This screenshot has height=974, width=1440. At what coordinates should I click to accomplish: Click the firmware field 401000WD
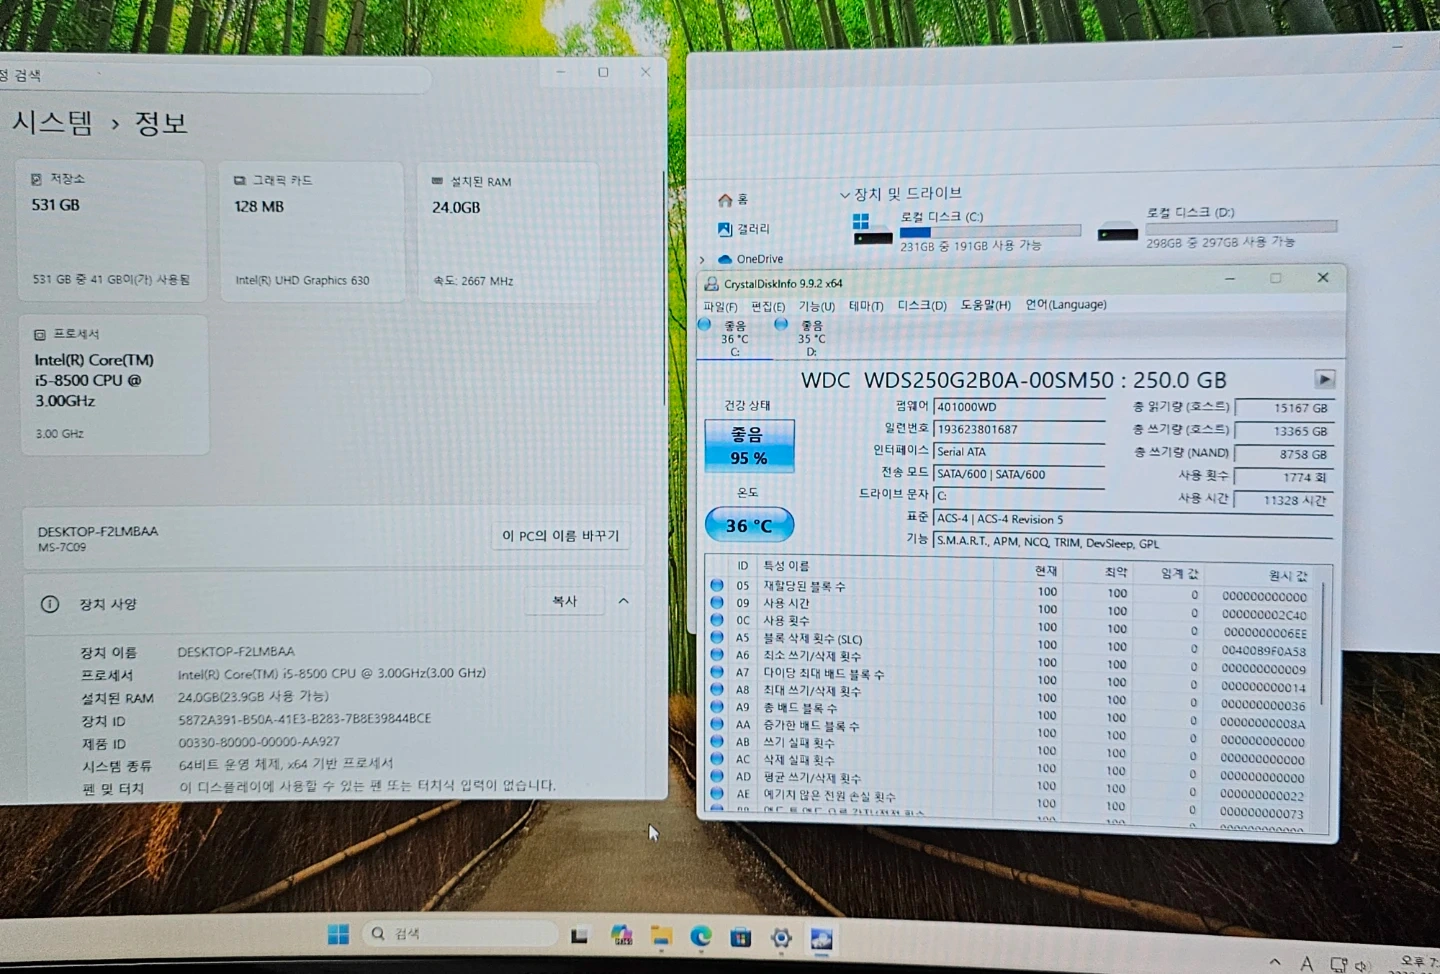click(1019, 407)
